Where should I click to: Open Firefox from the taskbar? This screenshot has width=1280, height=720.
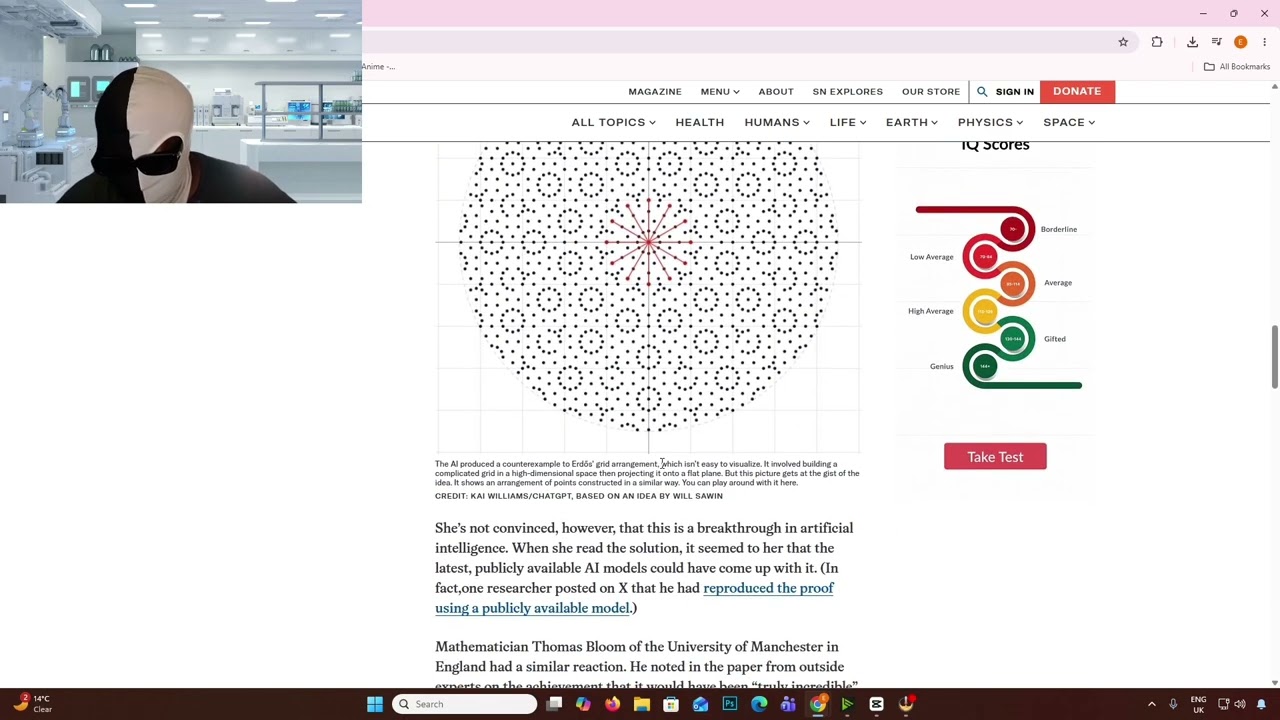tap(612, 704)
